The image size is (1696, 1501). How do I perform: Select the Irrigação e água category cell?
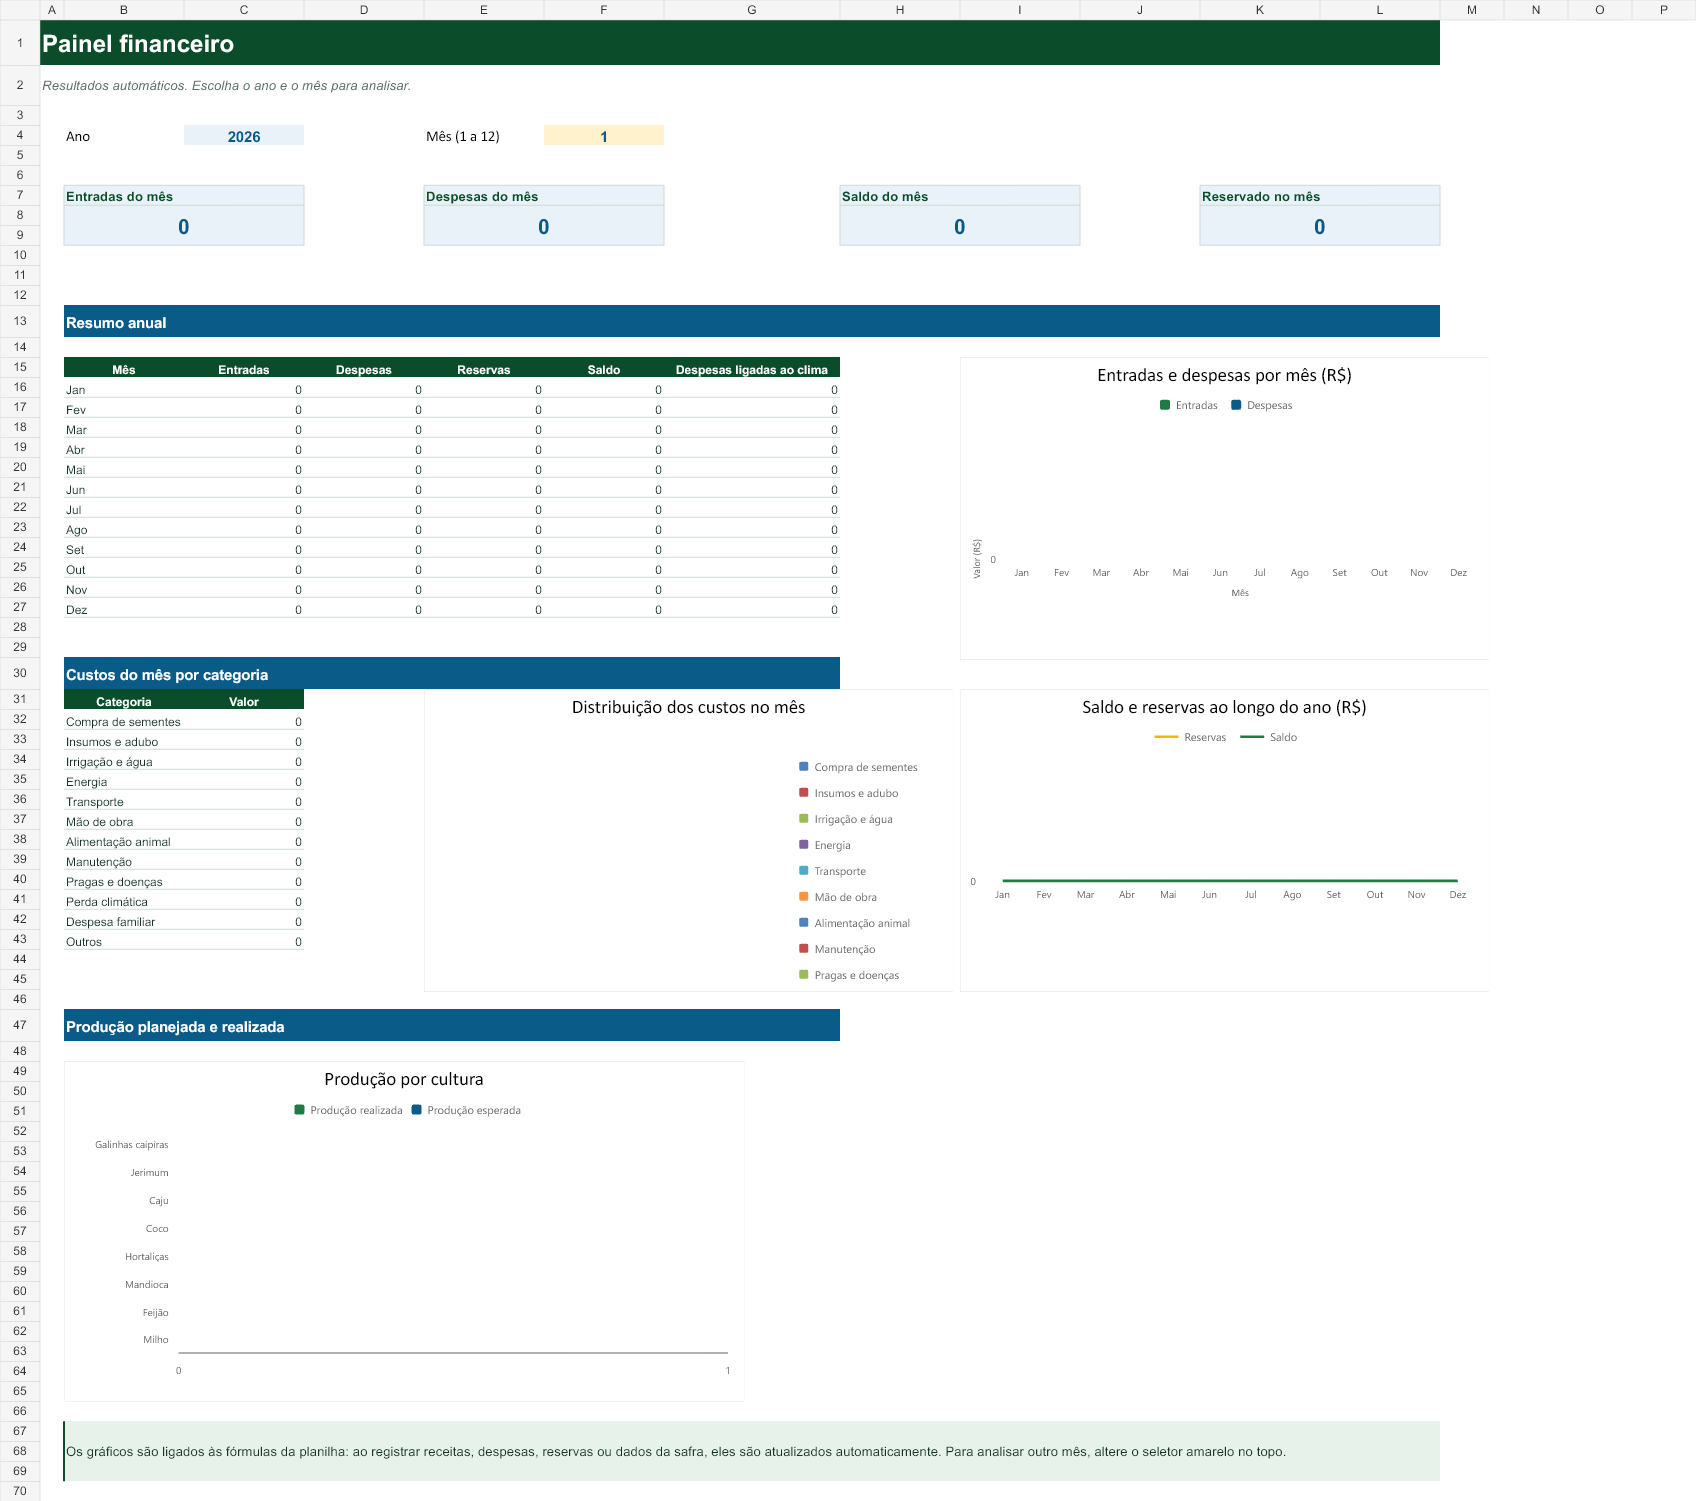tap(124, 761)
